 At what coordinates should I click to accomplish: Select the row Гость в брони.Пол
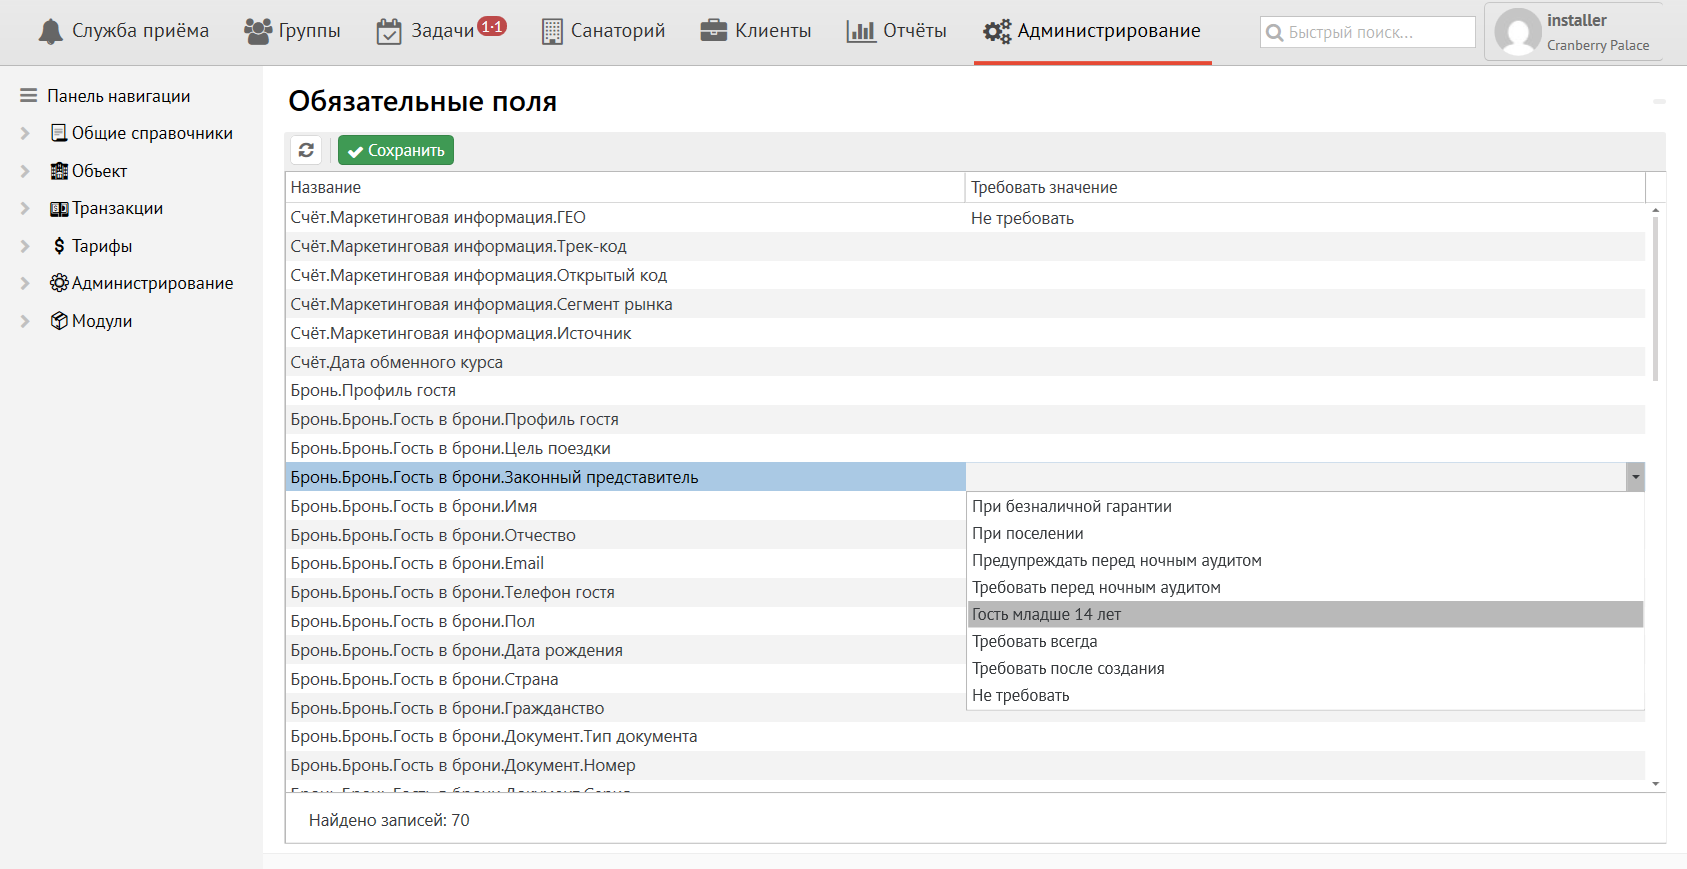pos(625,621)
